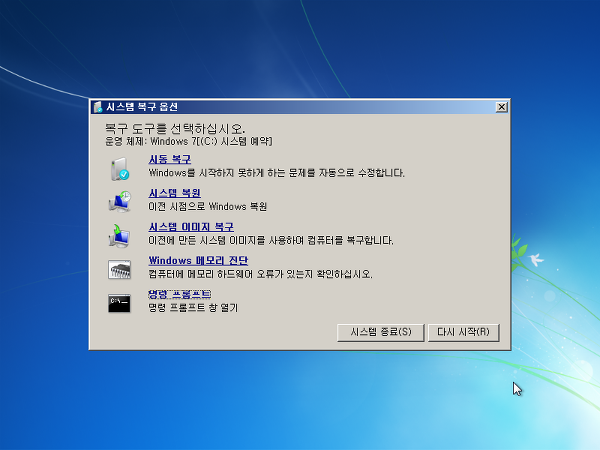
Task: Click the 시스템 종료(S) button
Action: (381, 332)
